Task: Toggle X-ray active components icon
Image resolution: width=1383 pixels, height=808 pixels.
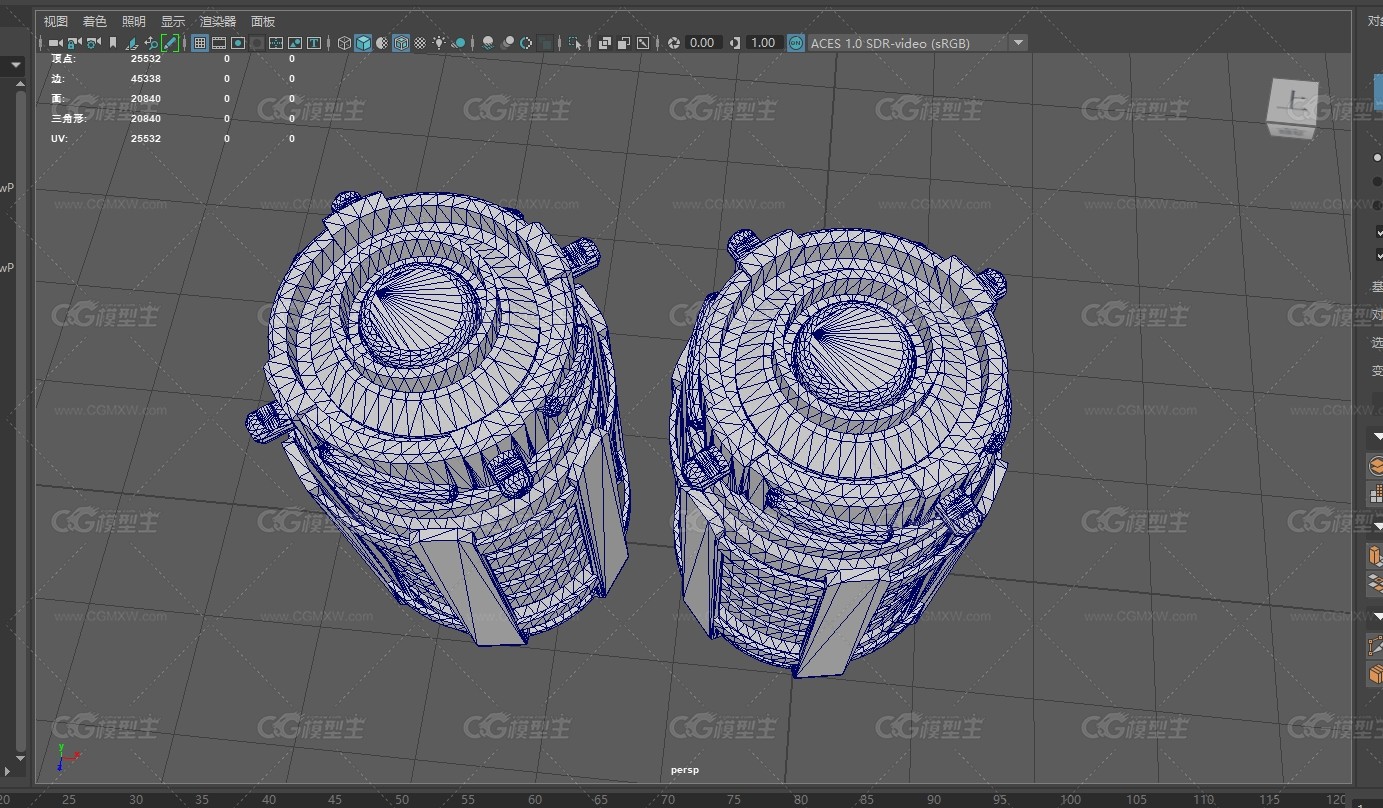Action: point(623,43)
